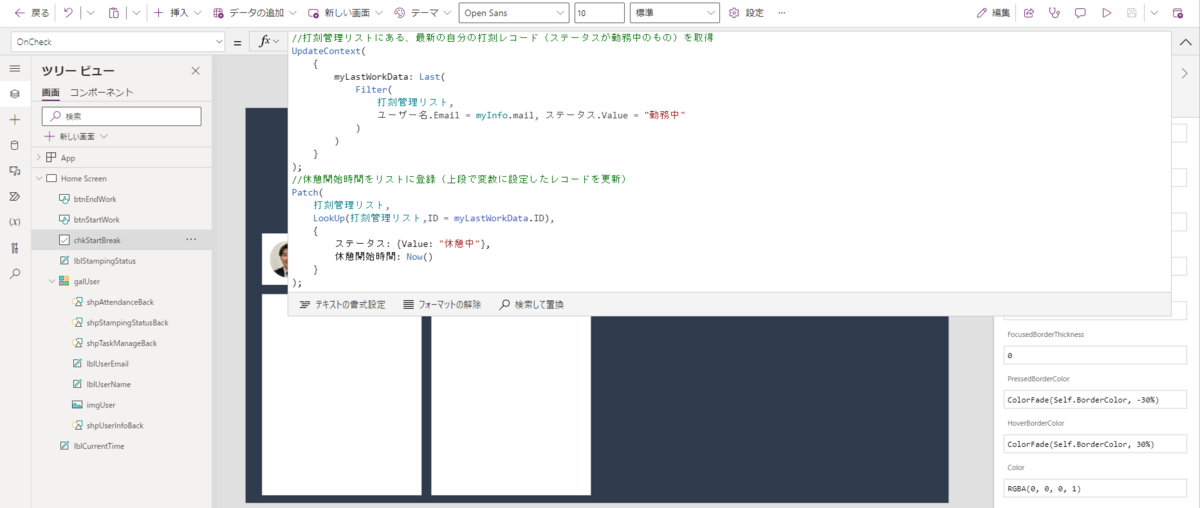Viewport: 1200px width, 508px height.
Task: Click the insert plus icon in left rail
Action: (15, 120)
